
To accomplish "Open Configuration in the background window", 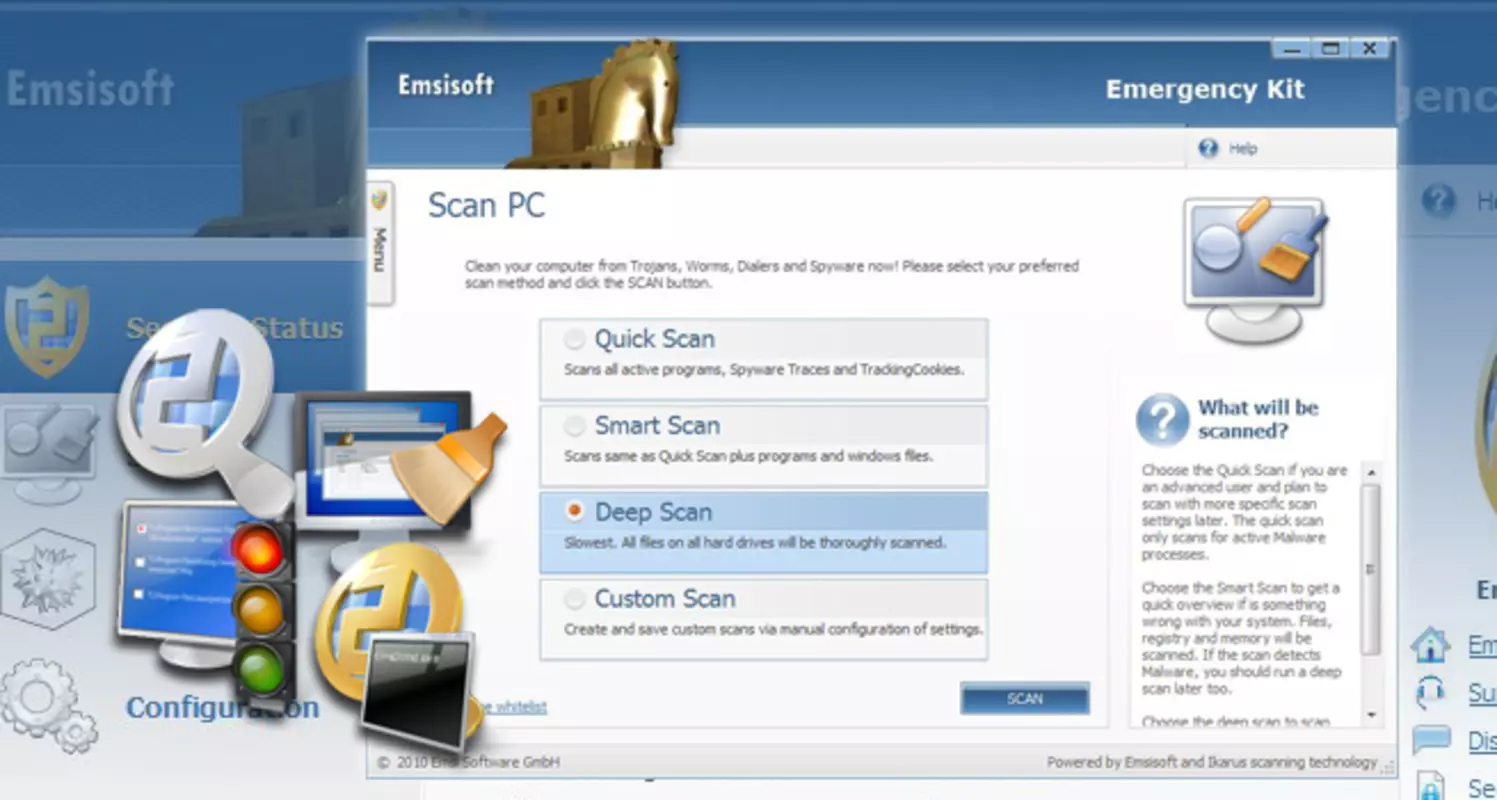I will point(222,708).
